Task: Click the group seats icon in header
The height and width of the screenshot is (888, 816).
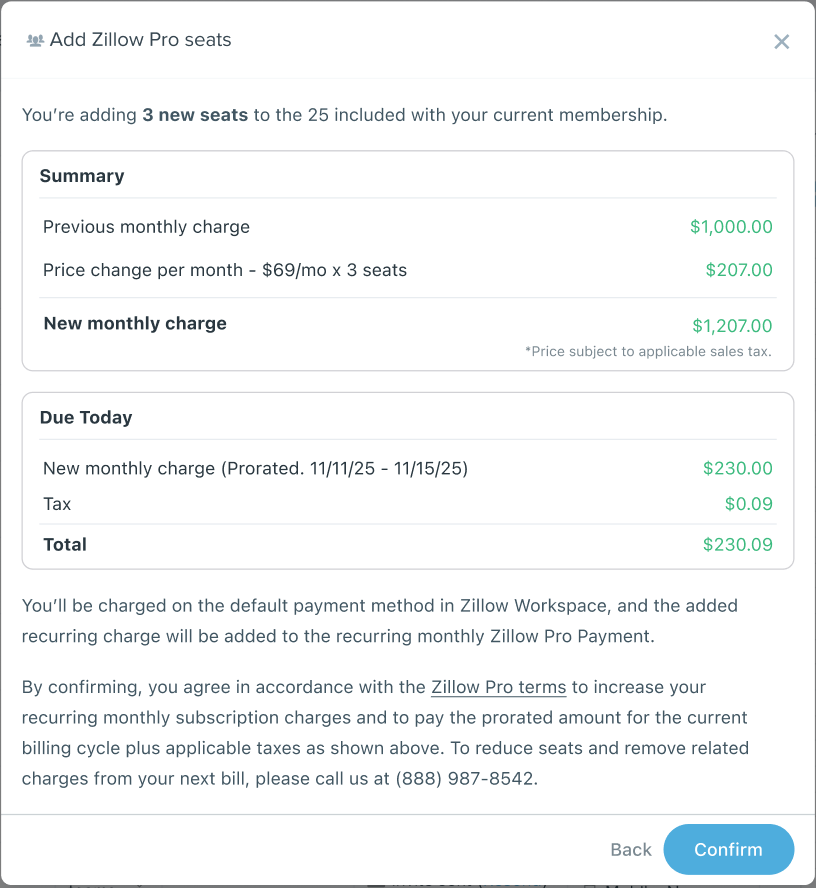Action: [35, 41]
